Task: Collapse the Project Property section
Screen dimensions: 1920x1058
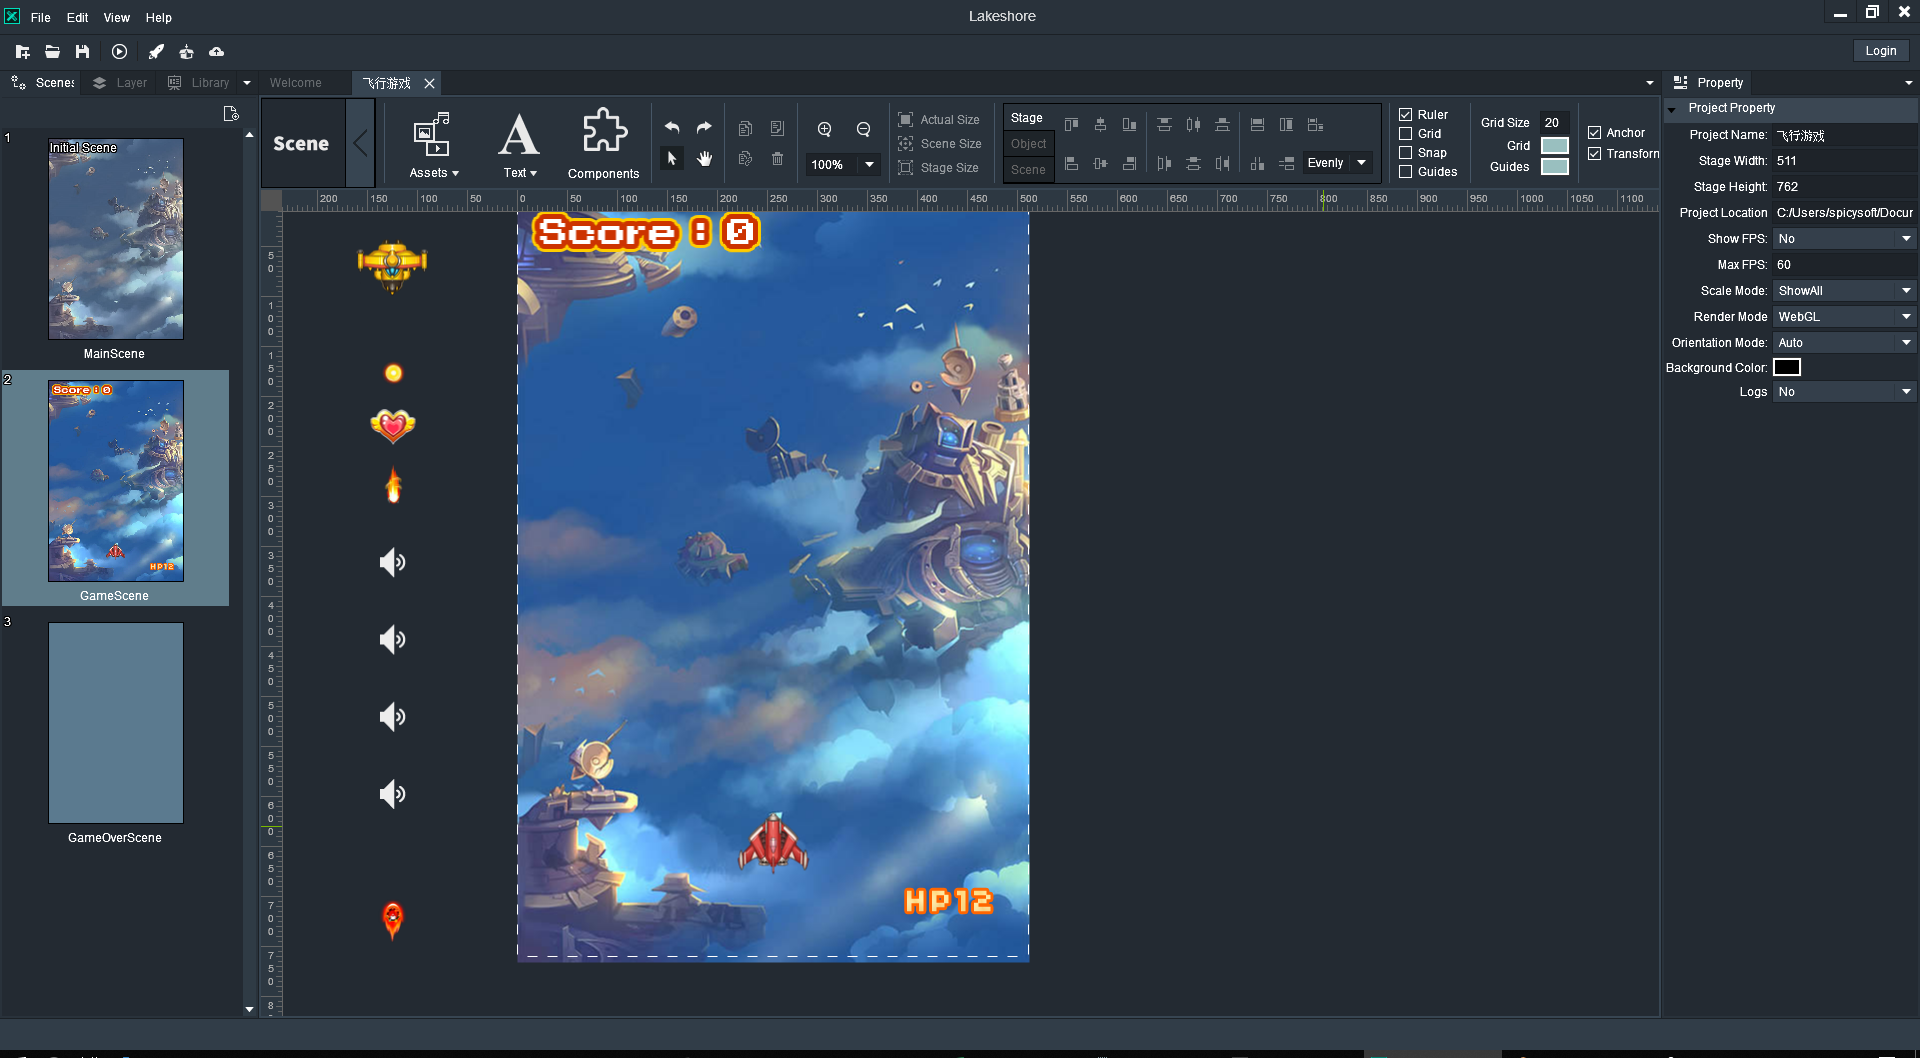Action: pos(1671,108)
